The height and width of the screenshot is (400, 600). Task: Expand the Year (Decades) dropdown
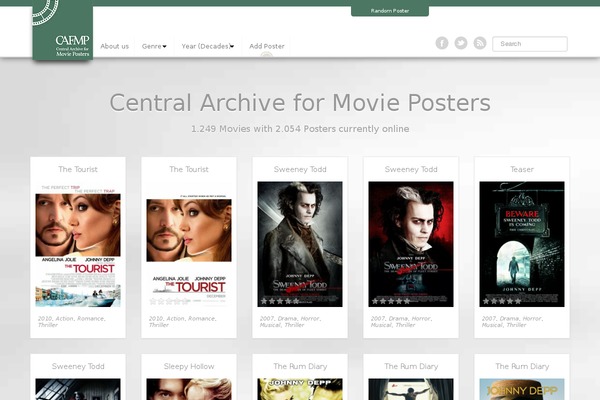point(208,46)
